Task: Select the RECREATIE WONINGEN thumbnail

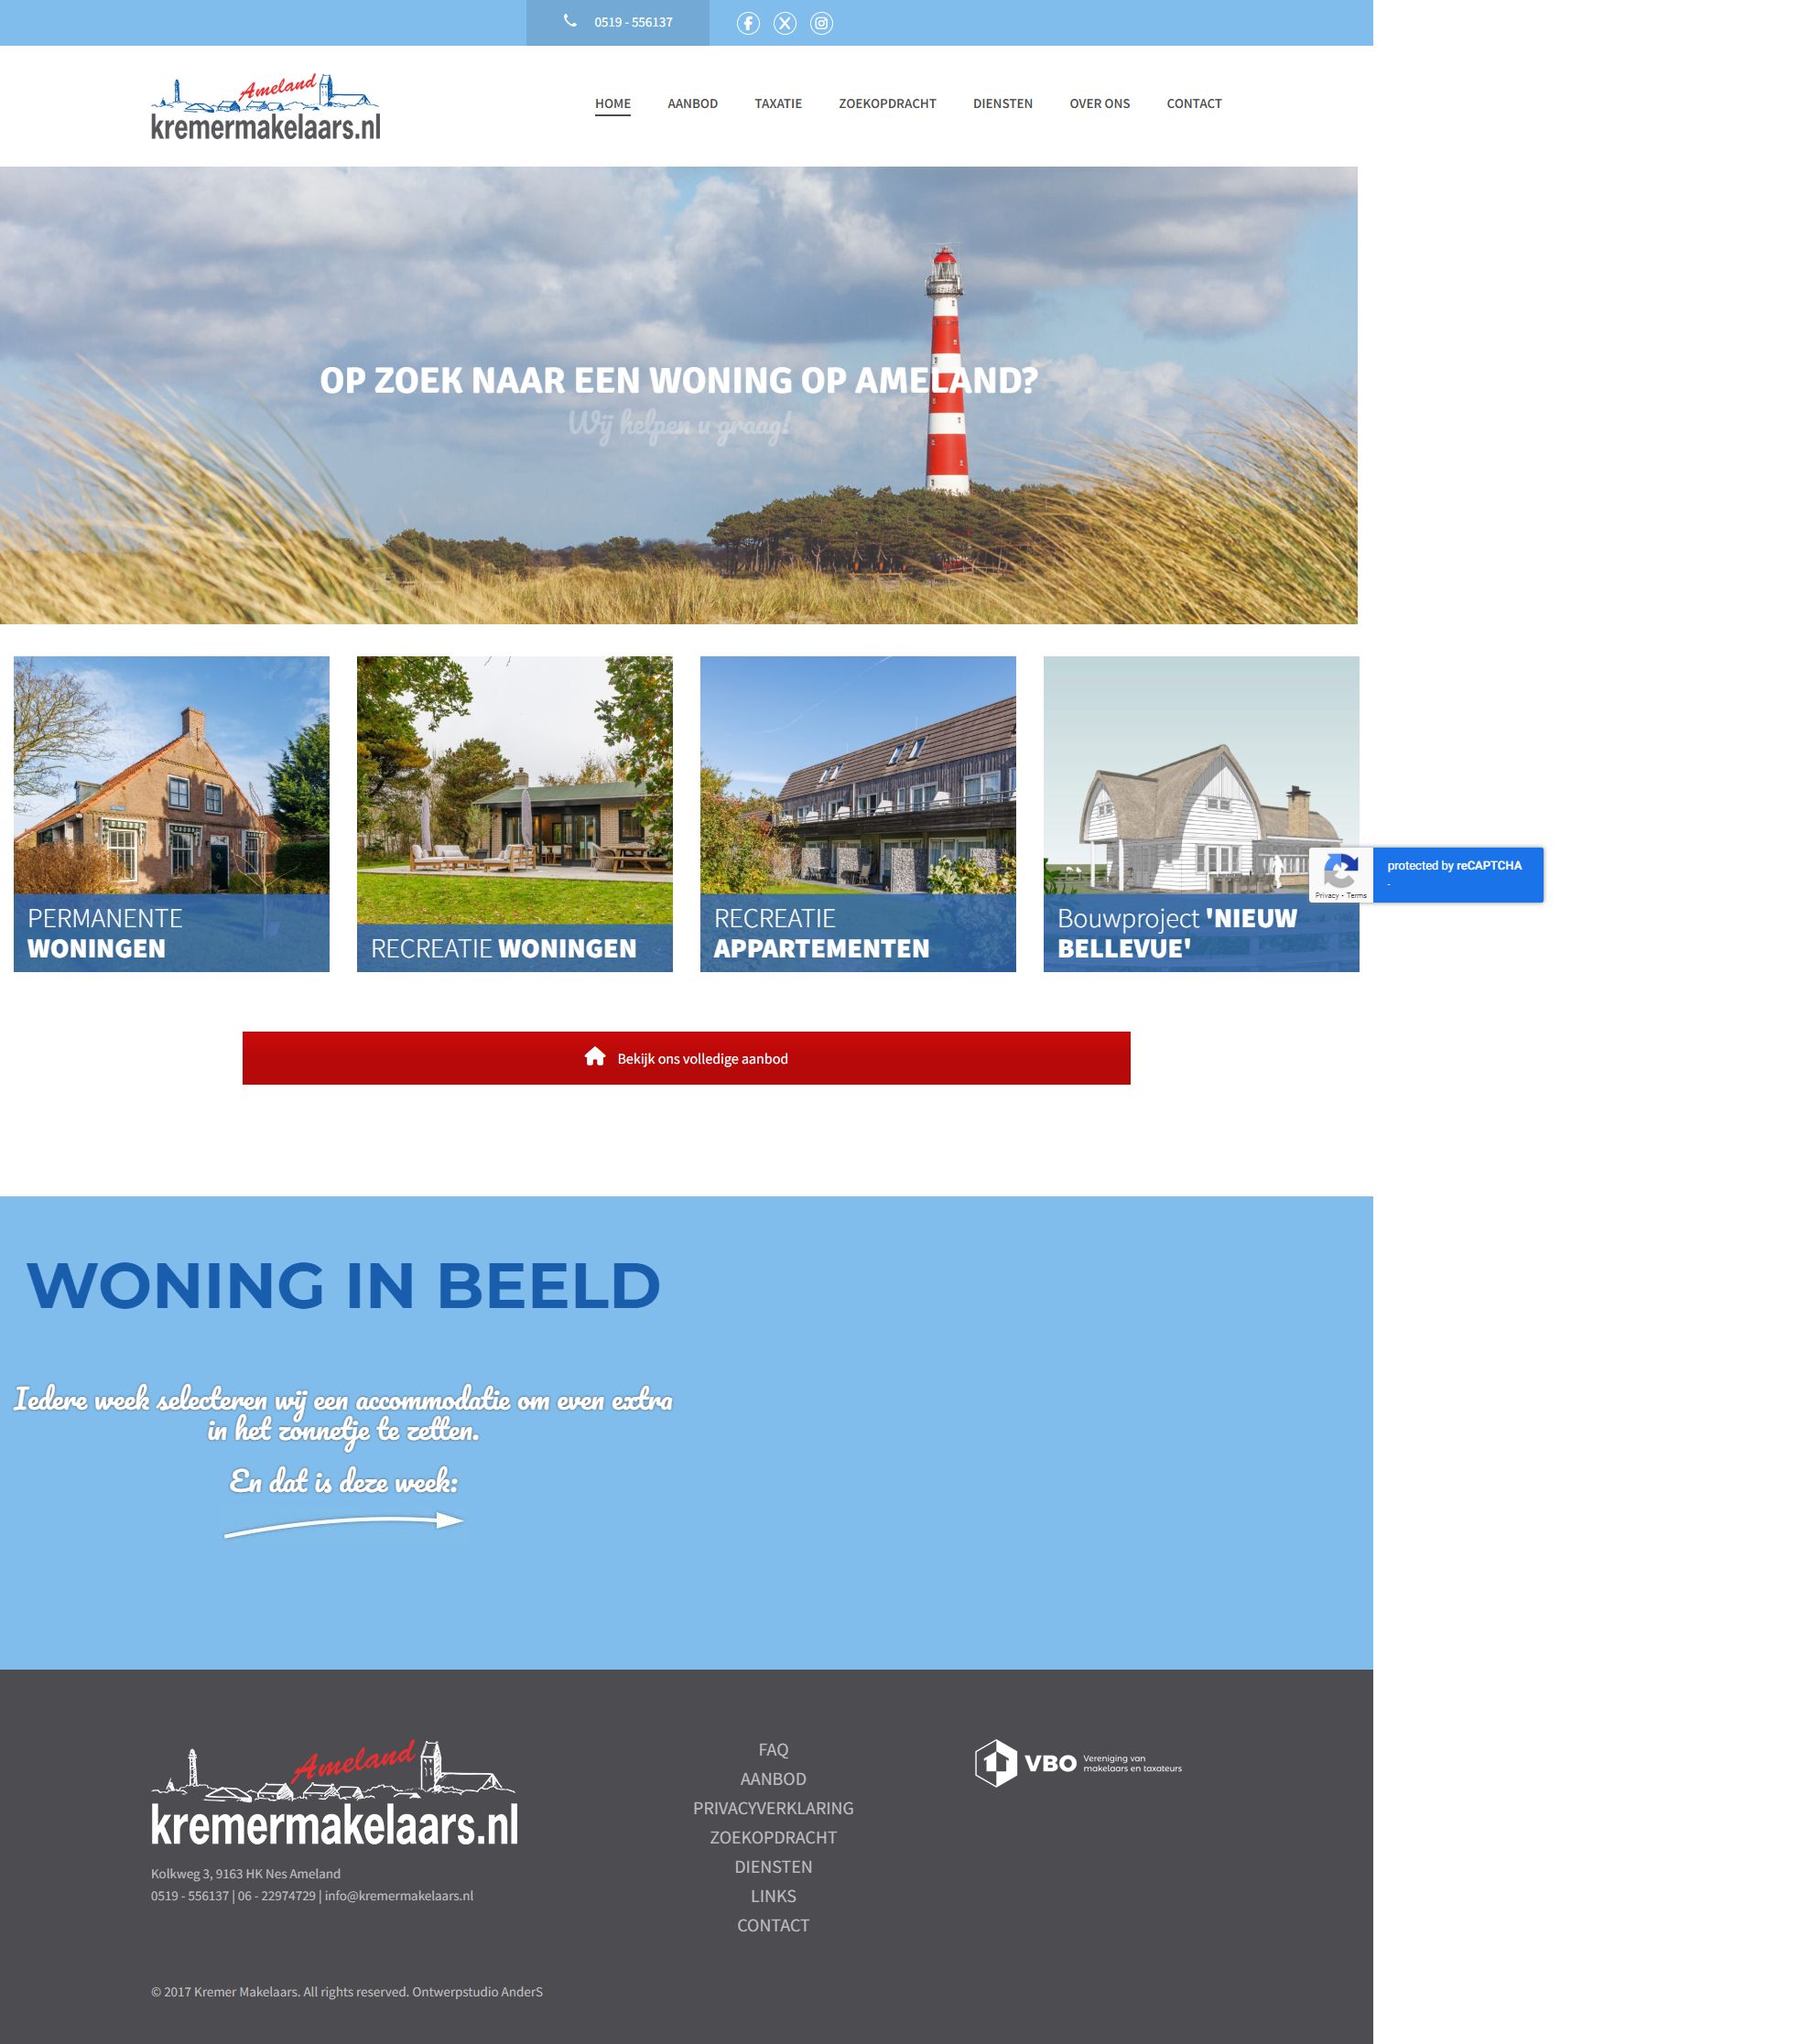Action: (515, 814)
